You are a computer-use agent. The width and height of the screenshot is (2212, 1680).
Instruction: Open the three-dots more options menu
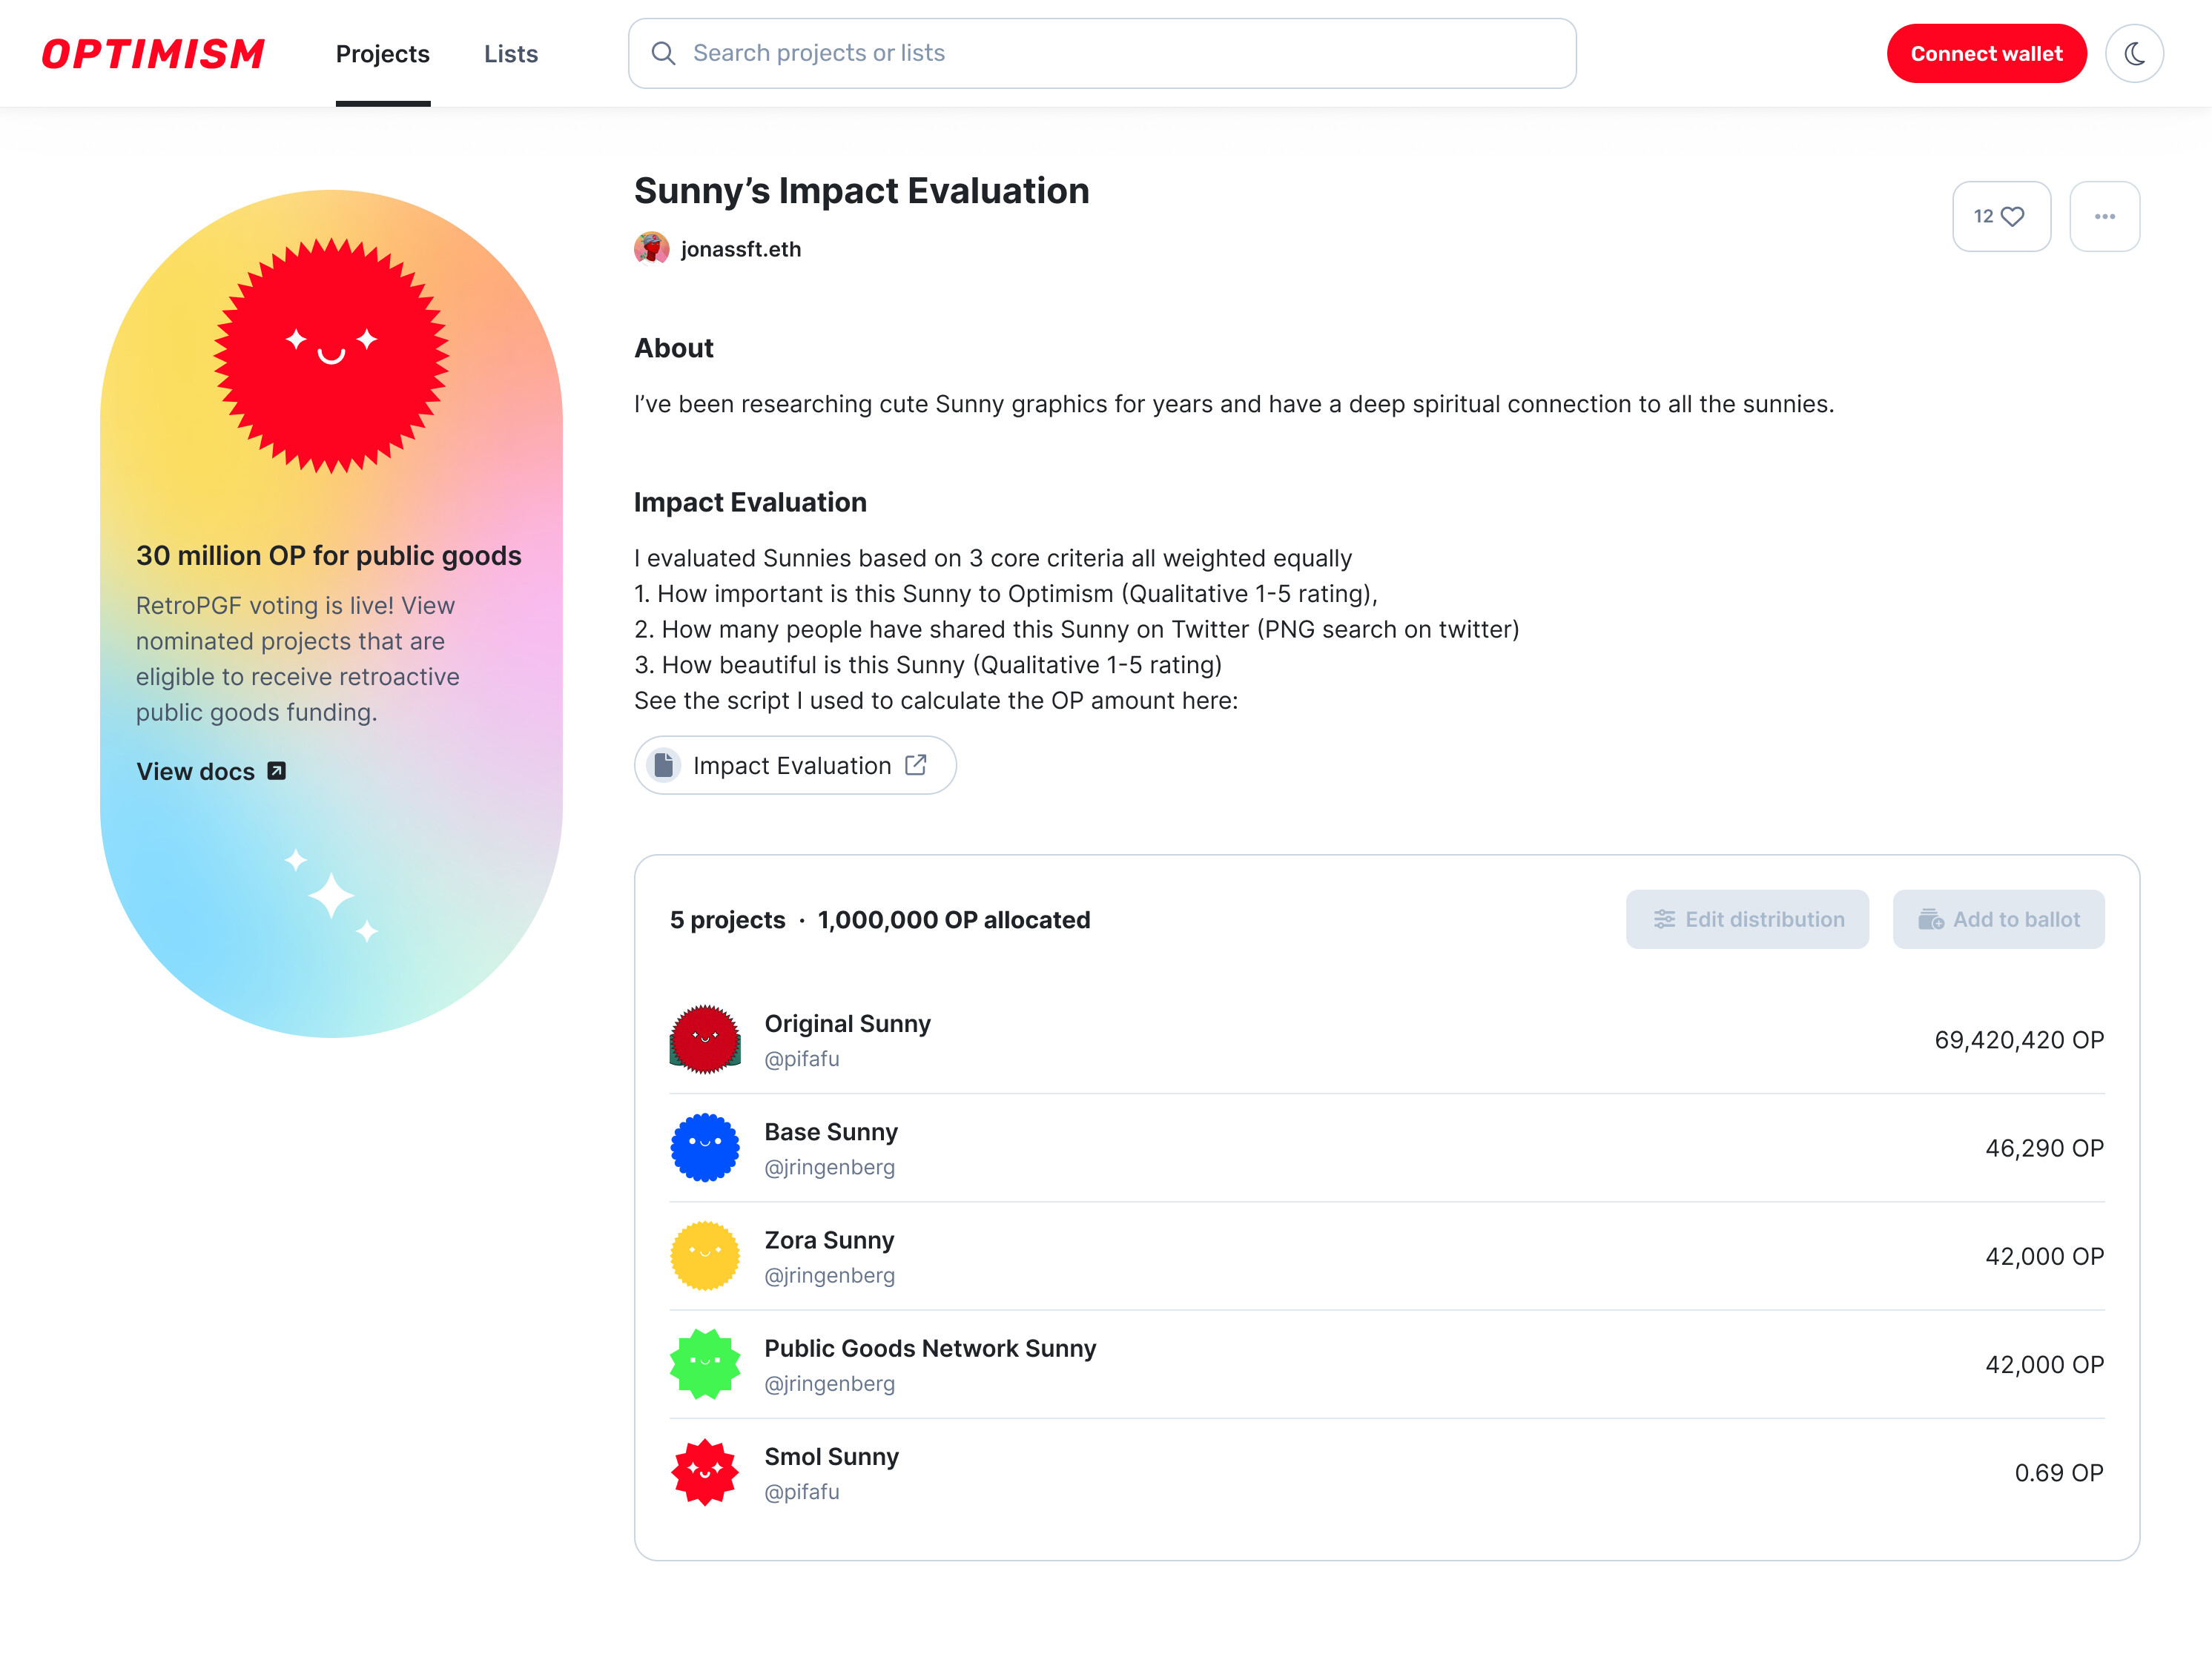[x=2104, y=216]
